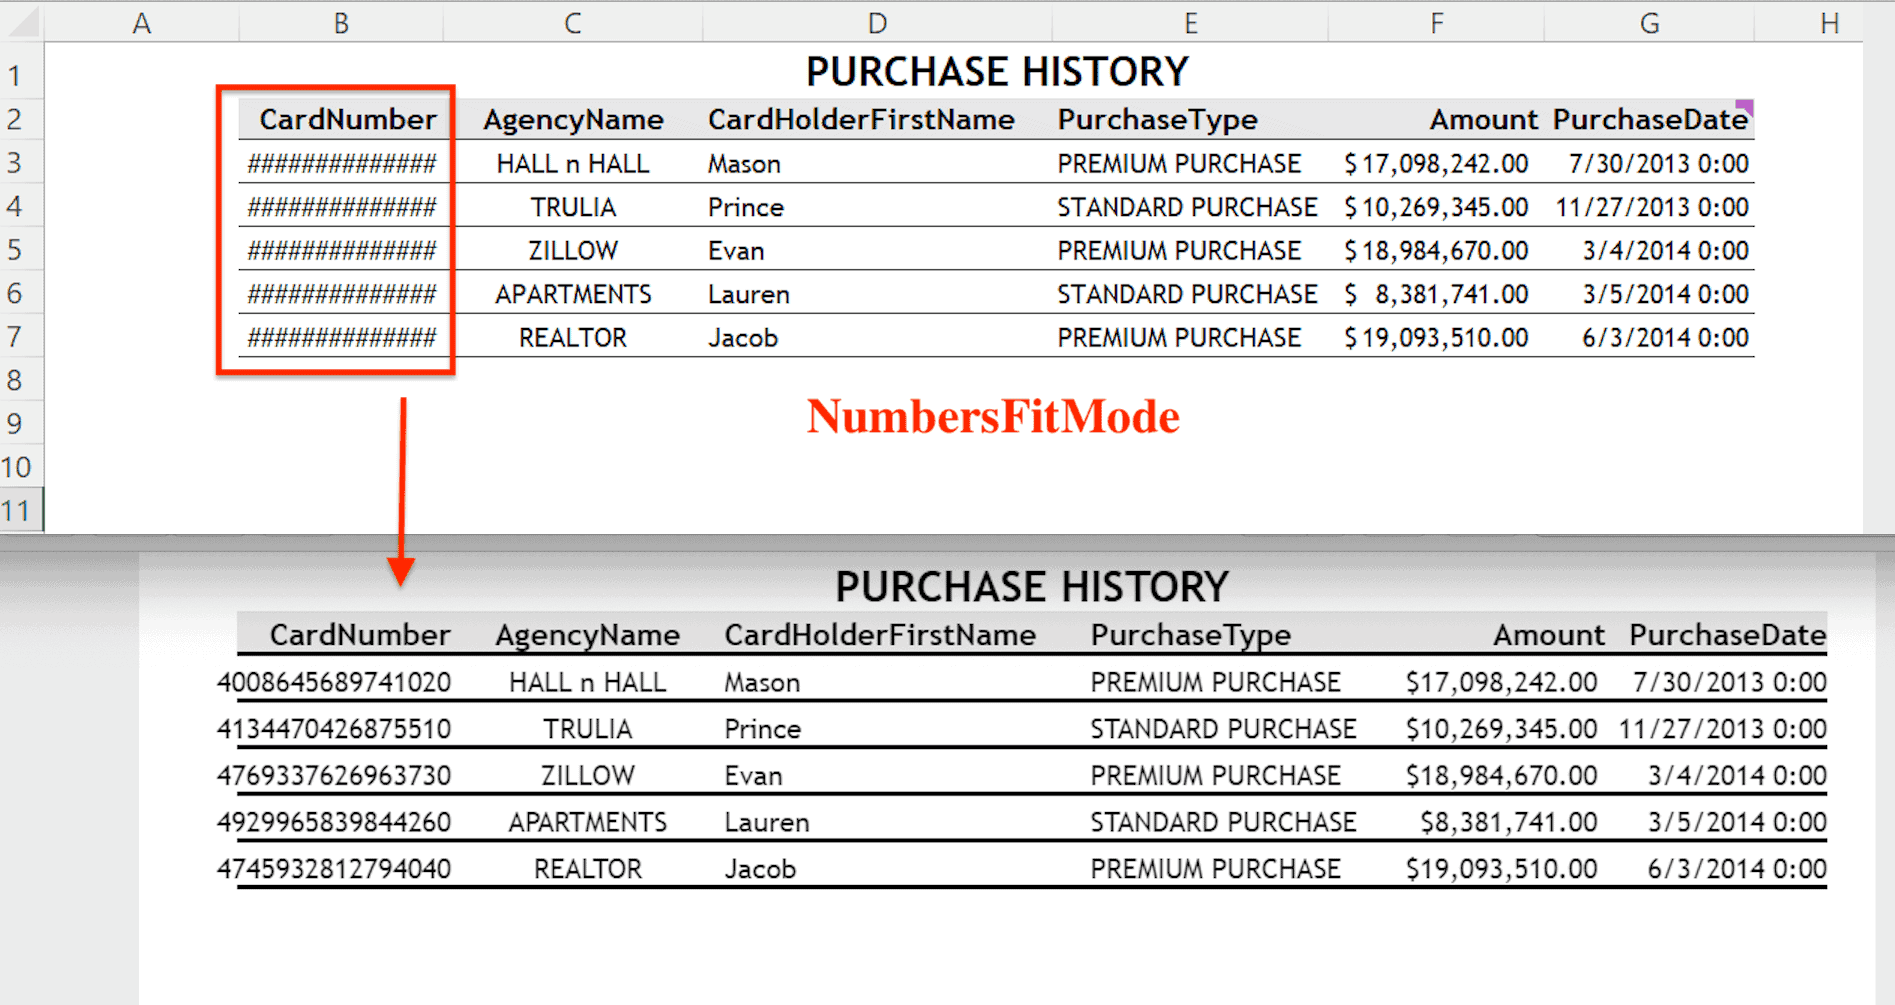Select spreadsheet date 7/30/2013 0:00
This screenshot has width=1895, height=1005.
click(x=1649, y=163)
